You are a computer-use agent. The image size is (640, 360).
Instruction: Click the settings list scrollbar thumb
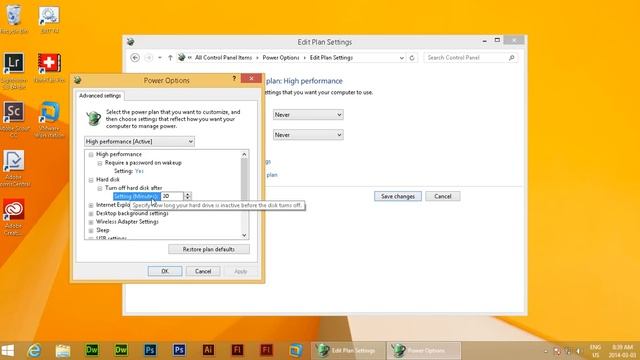[x=244, y=180]
